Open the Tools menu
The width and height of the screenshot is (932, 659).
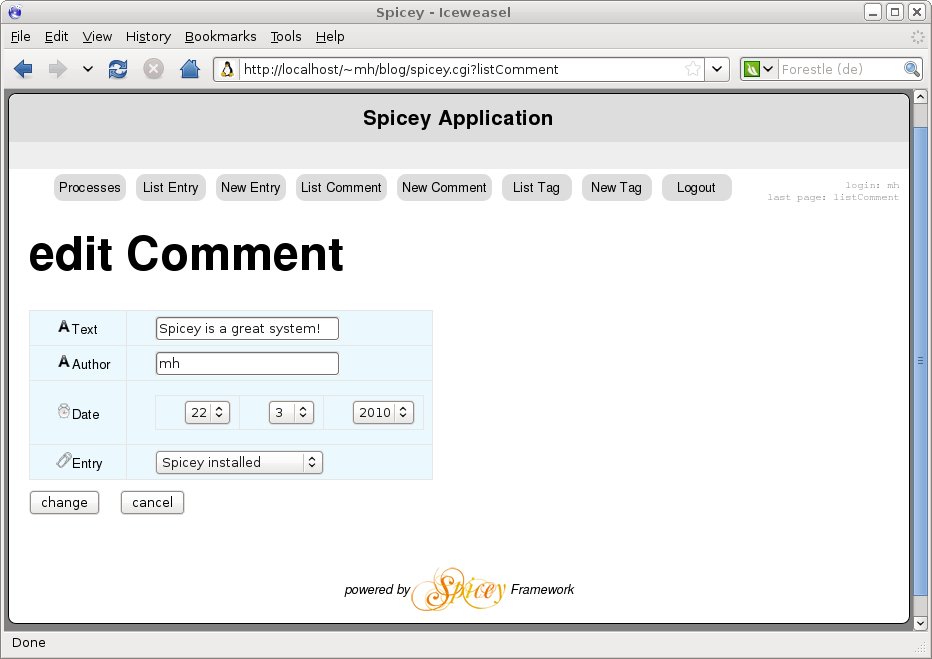point(286,37)
